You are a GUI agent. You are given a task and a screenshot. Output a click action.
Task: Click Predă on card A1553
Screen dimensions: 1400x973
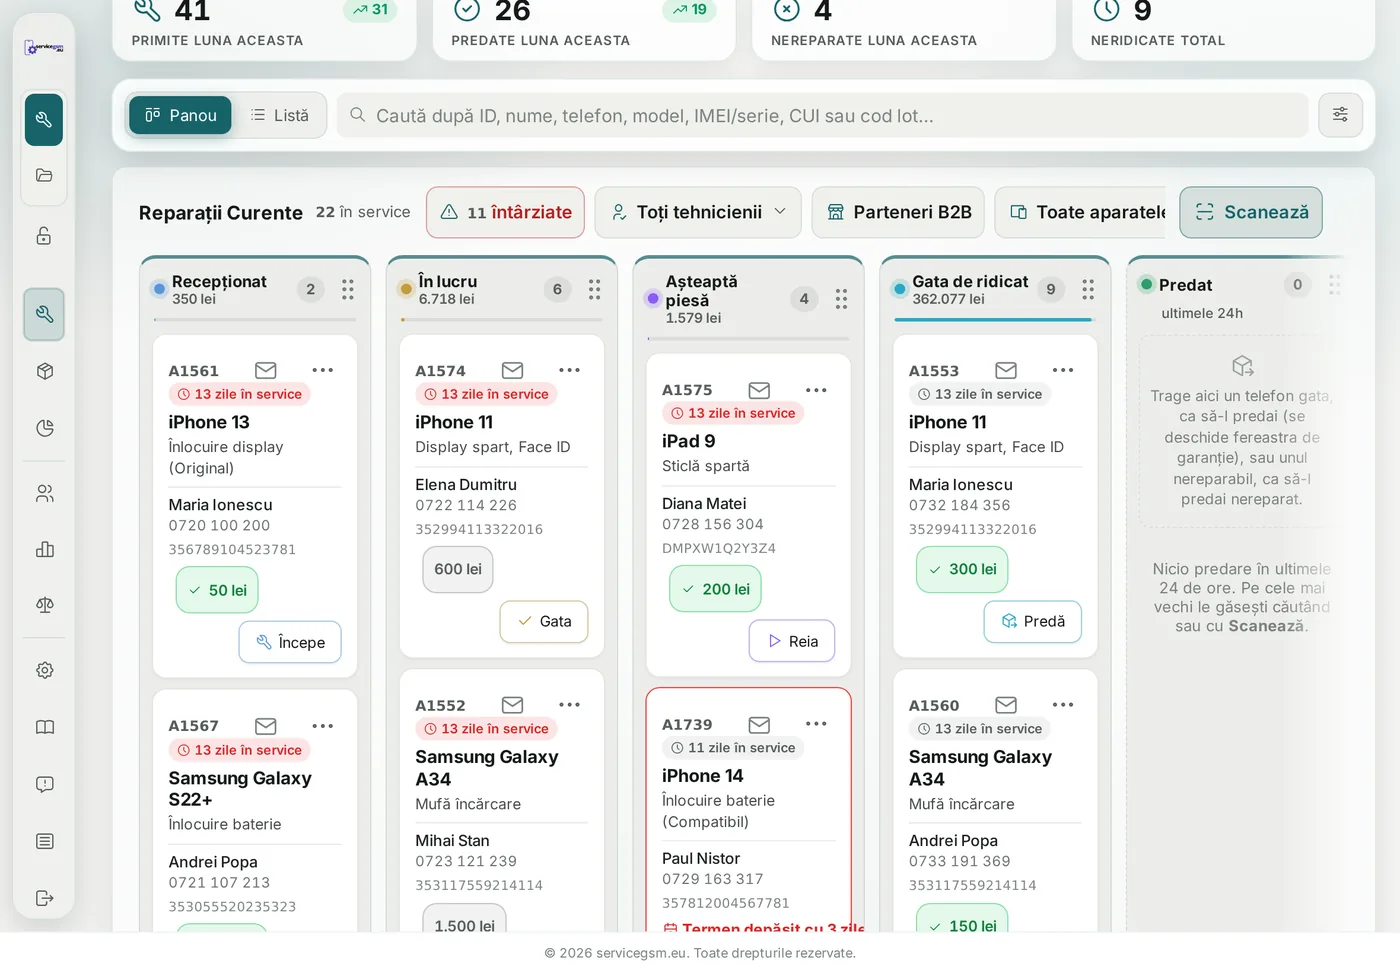tap(1033, 621)
